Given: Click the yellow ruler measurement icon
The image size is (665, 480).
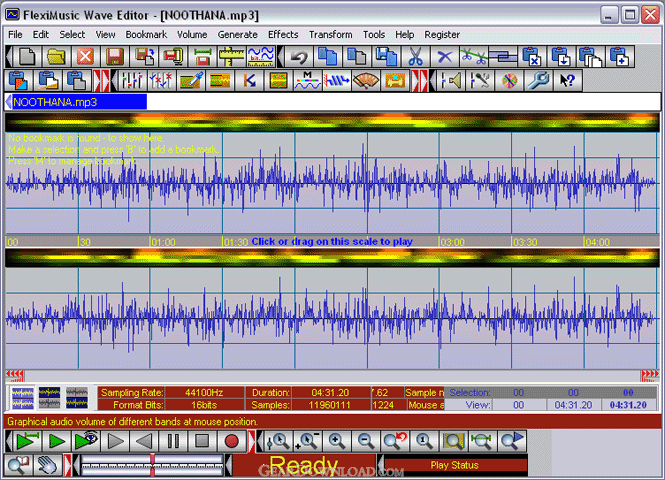Looking at the screenshot, I should pos(231,56).
